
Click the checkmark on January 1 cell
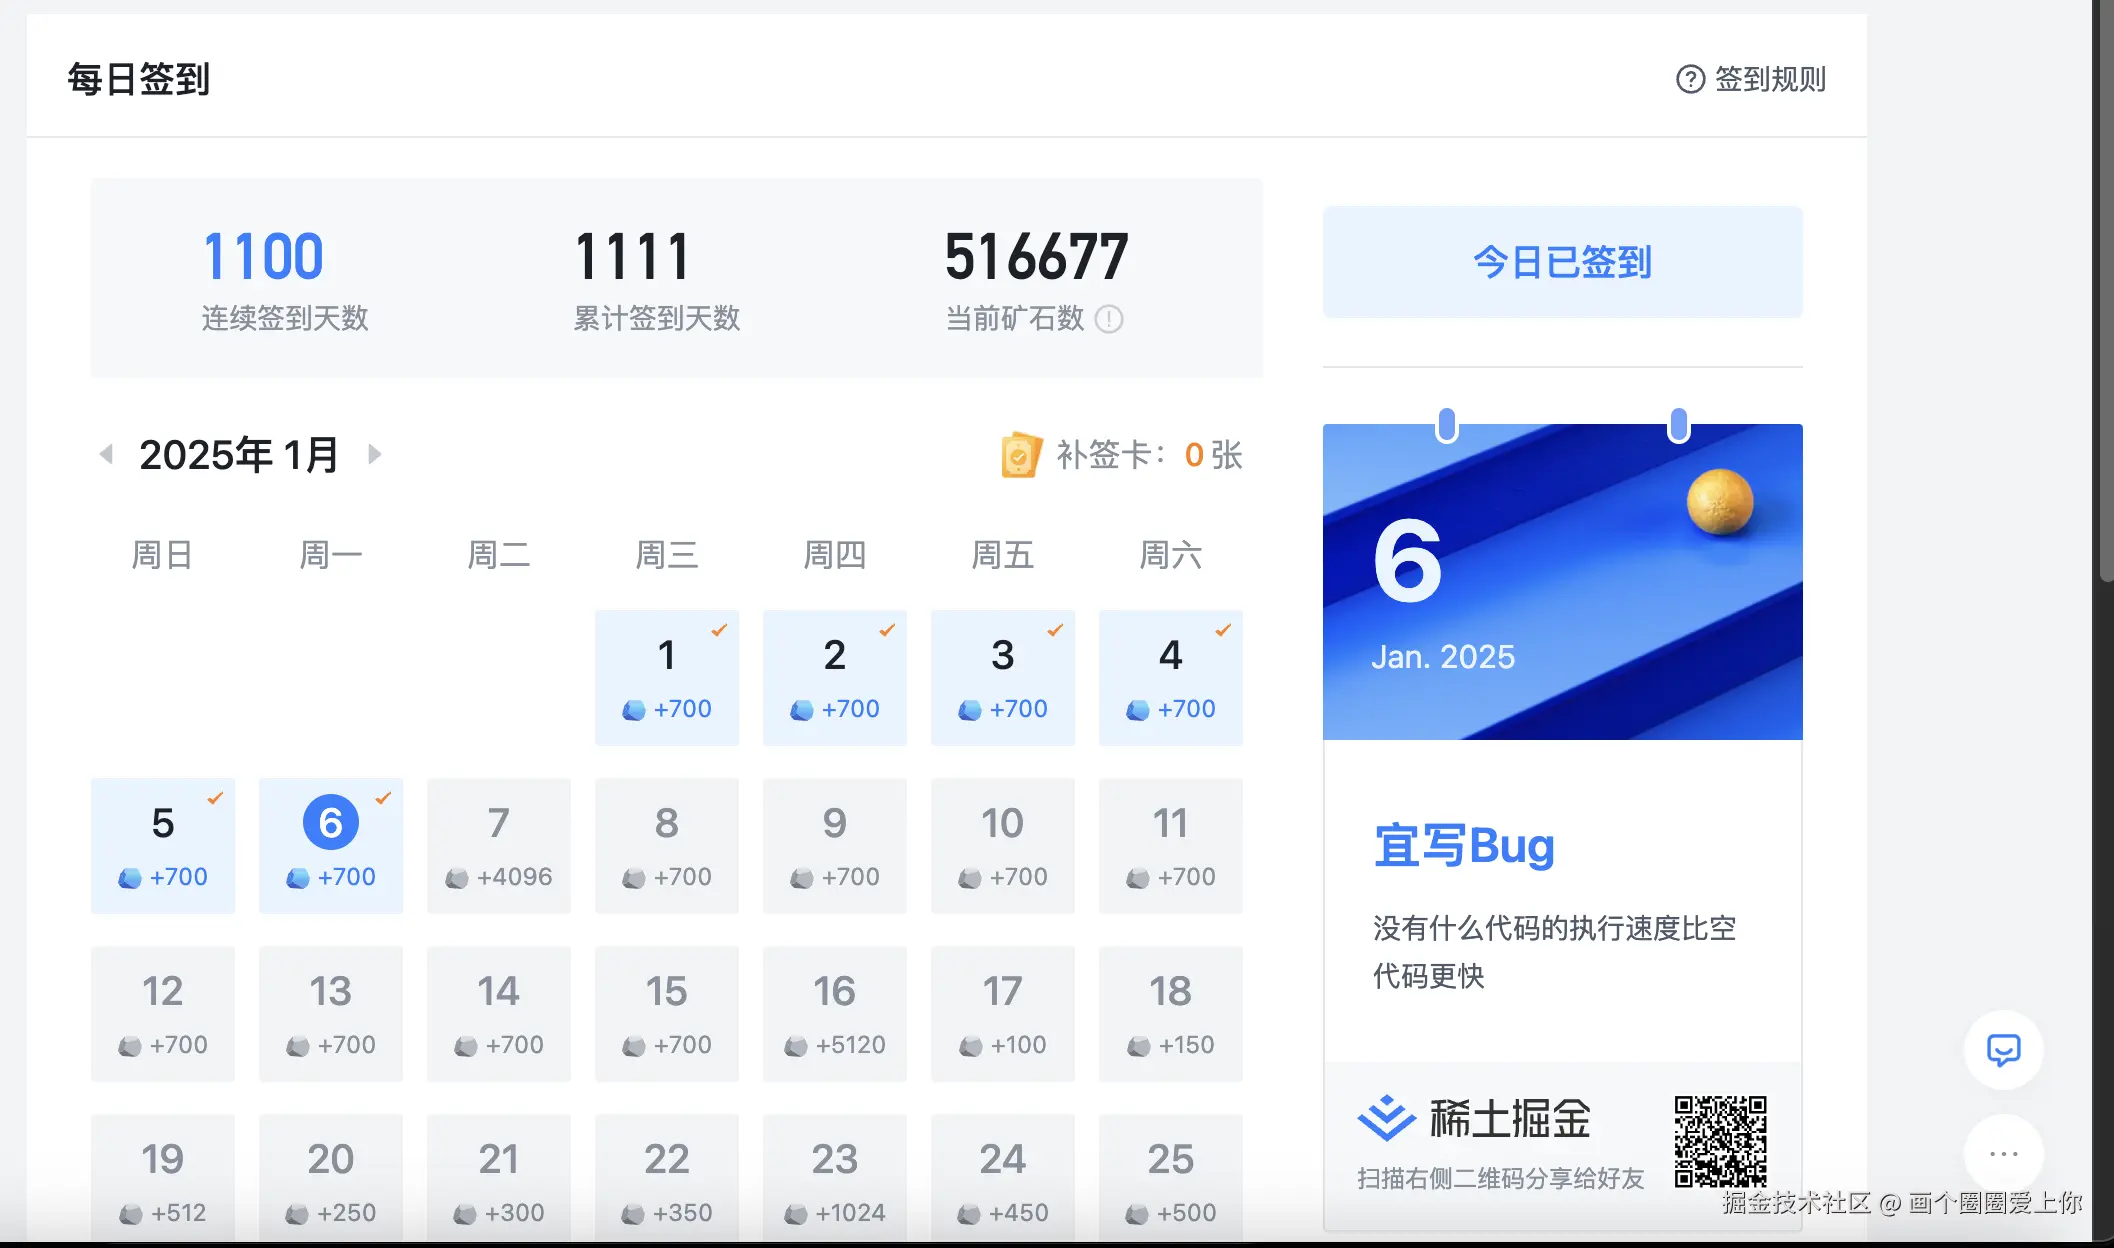tap(718, 630)
